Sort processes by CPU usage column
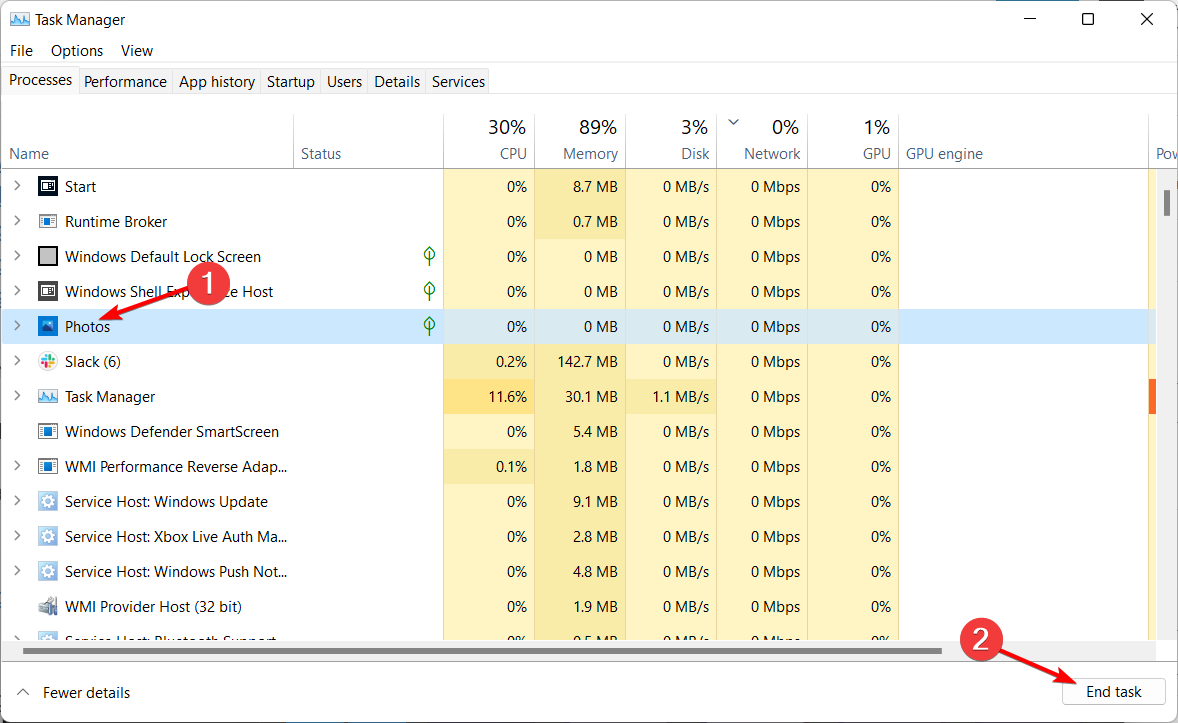The width and height of the screenshot is (1178, 723). [x=489, y=141]
